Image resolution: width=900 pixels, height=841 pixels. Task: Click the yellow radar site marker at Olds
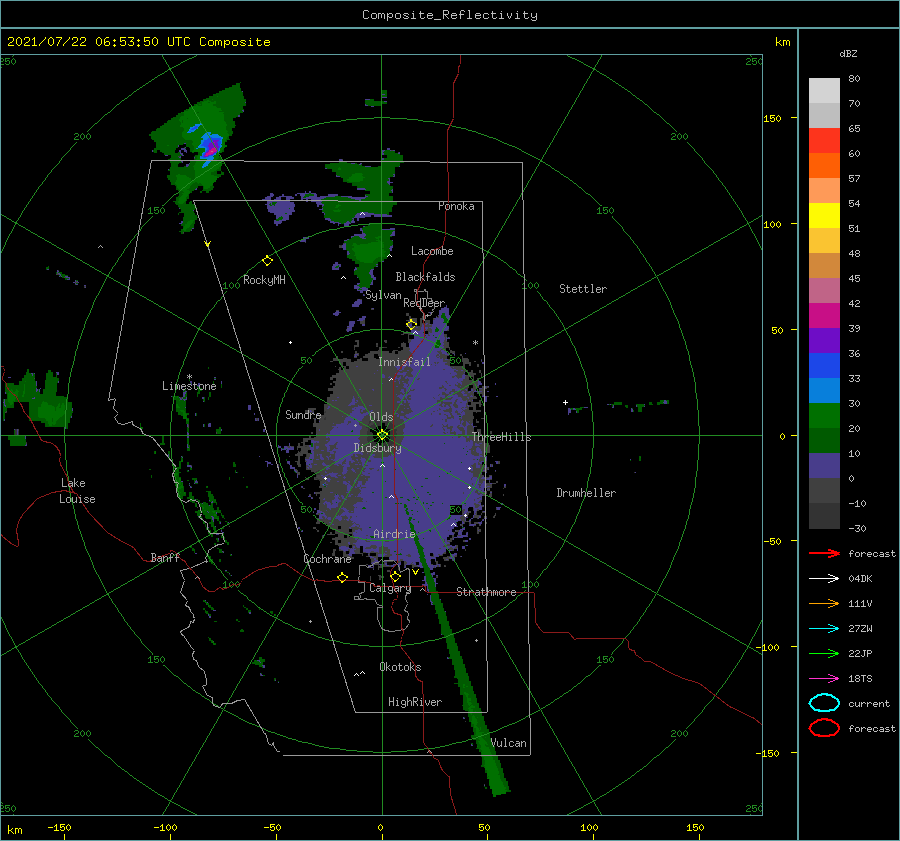click(382, 435)
